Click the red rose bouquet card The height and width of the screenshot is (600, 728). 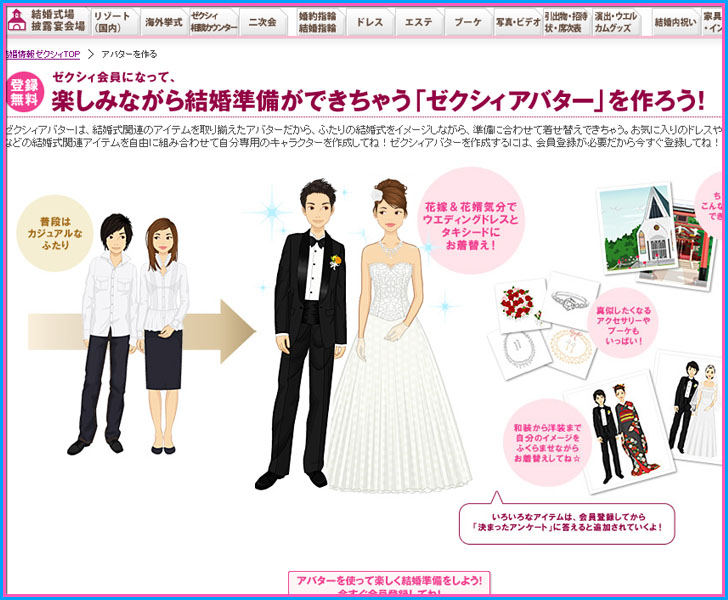click(522, 305)
